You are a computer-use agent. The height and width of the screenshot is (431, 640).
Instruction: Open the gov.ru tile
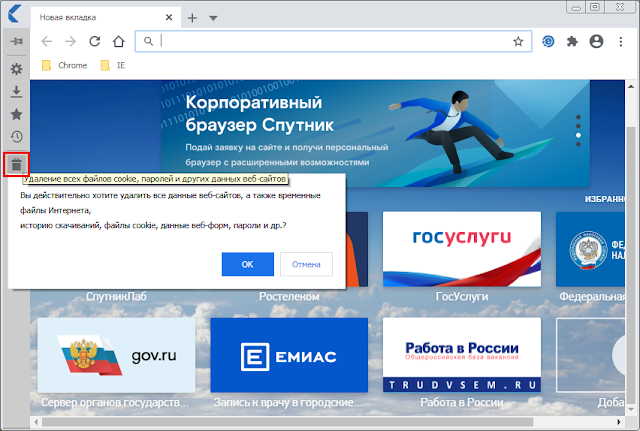(x=116, y=355)
